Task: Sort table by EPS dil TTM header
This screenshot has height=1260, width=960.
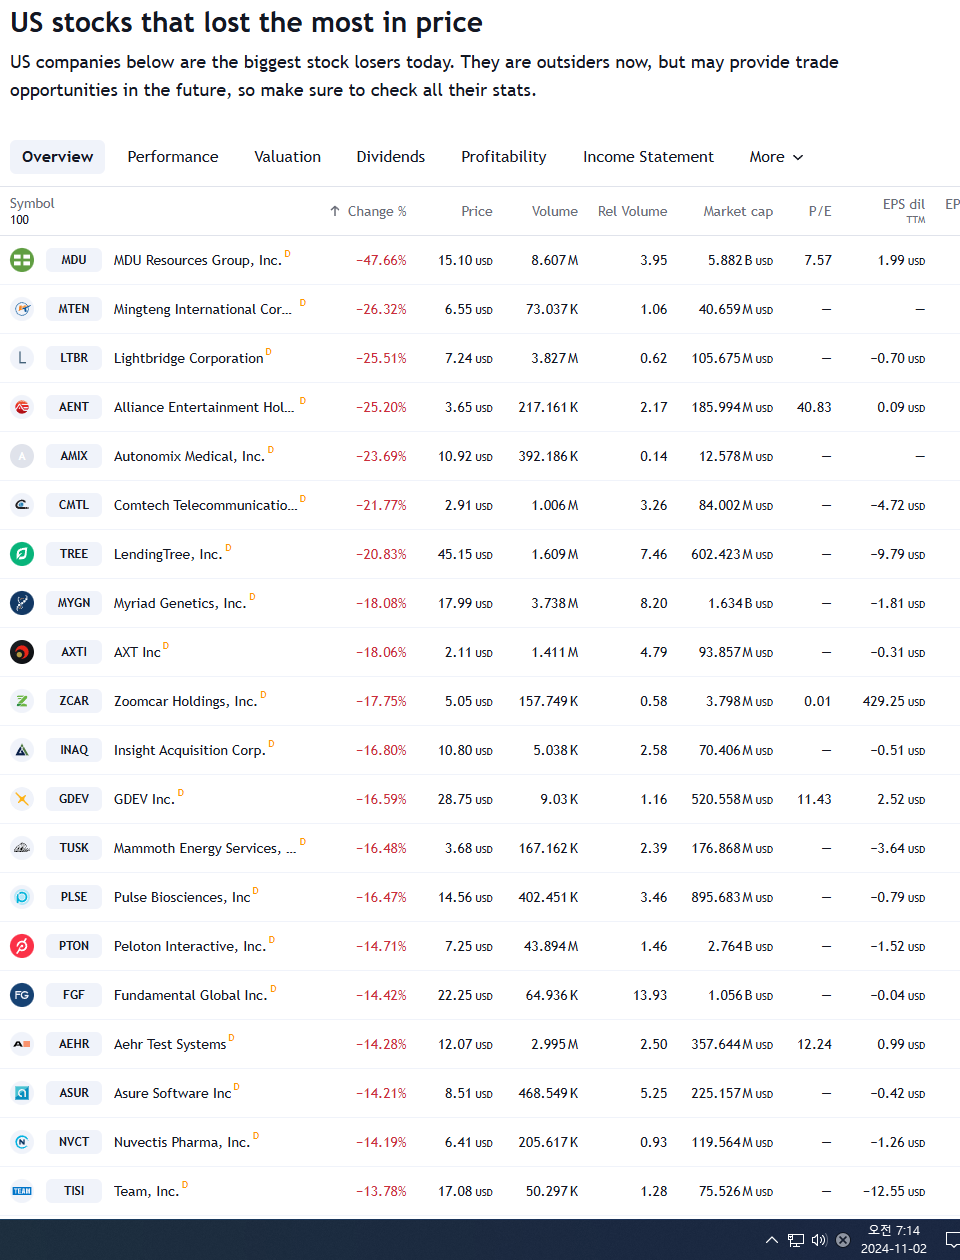Action: click(x=904, y=210)
